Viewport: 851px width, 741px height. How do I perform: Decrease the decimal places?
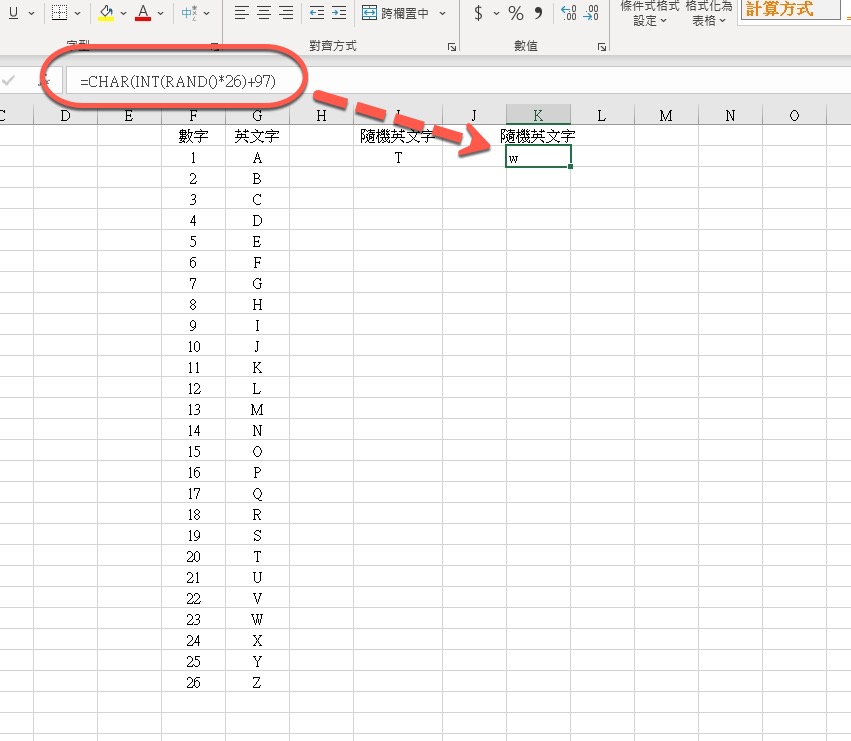tap(591, 12)
